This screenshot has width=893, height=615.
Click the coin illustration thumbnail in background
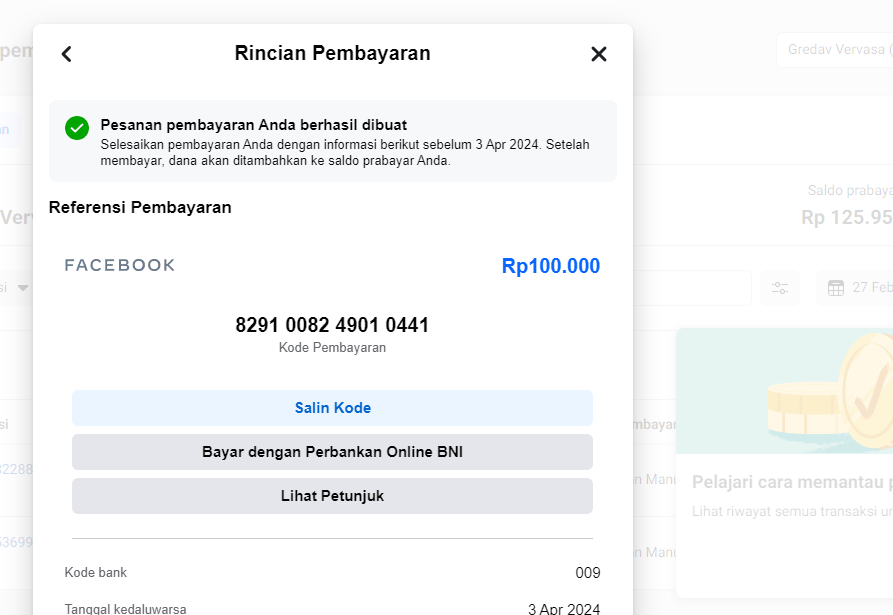click(785, 391)
